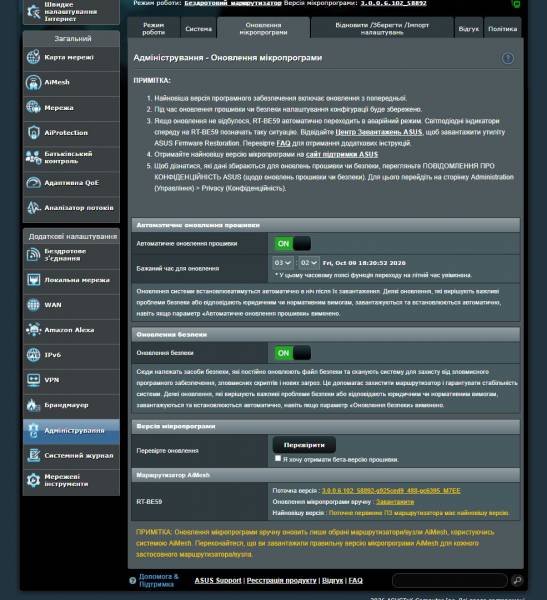Switch off the security update toggle
The height and width of the screenshot is (600, 547).
(292, 353)
